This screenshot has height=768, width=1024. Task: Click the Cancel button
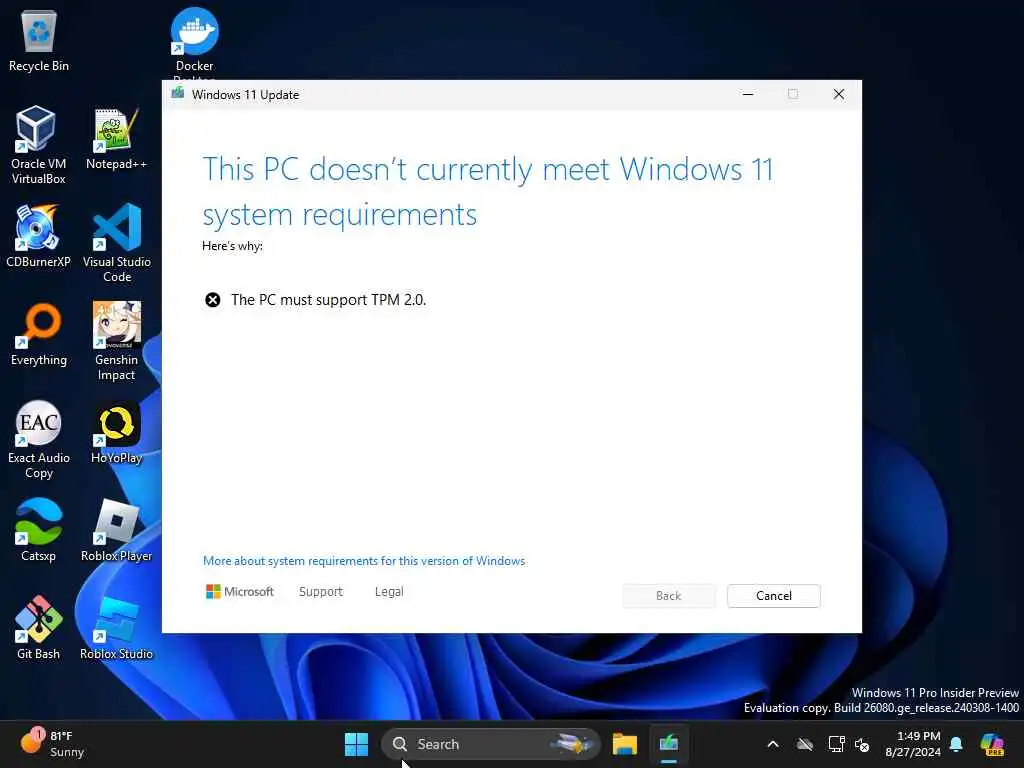click(x=774, y=596)
